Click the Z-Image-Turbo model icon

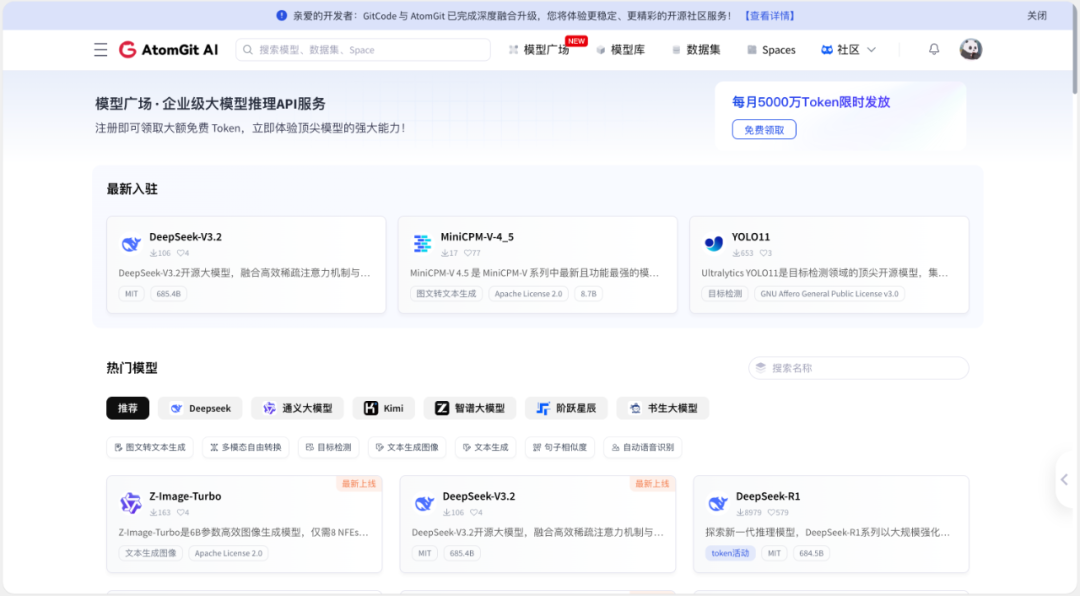coord(131,503)
